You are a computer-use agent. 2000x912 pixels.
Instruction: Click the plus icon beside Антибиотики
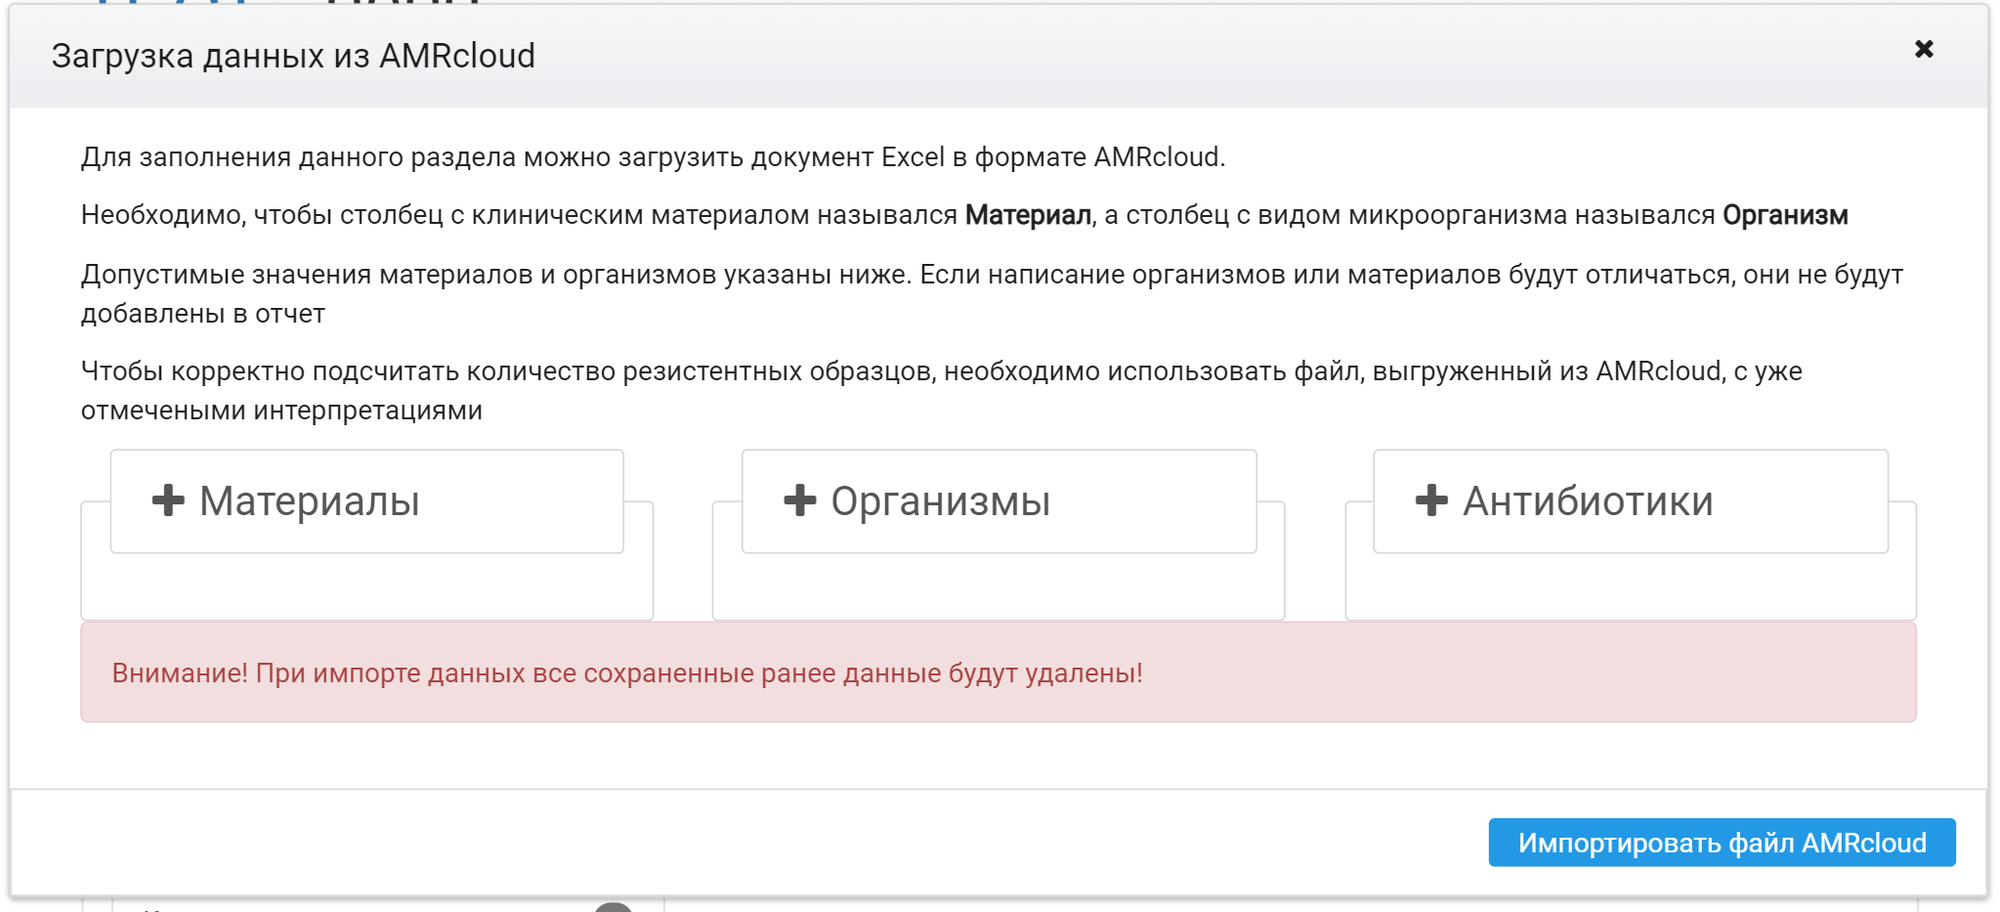tap(1431, 500)
